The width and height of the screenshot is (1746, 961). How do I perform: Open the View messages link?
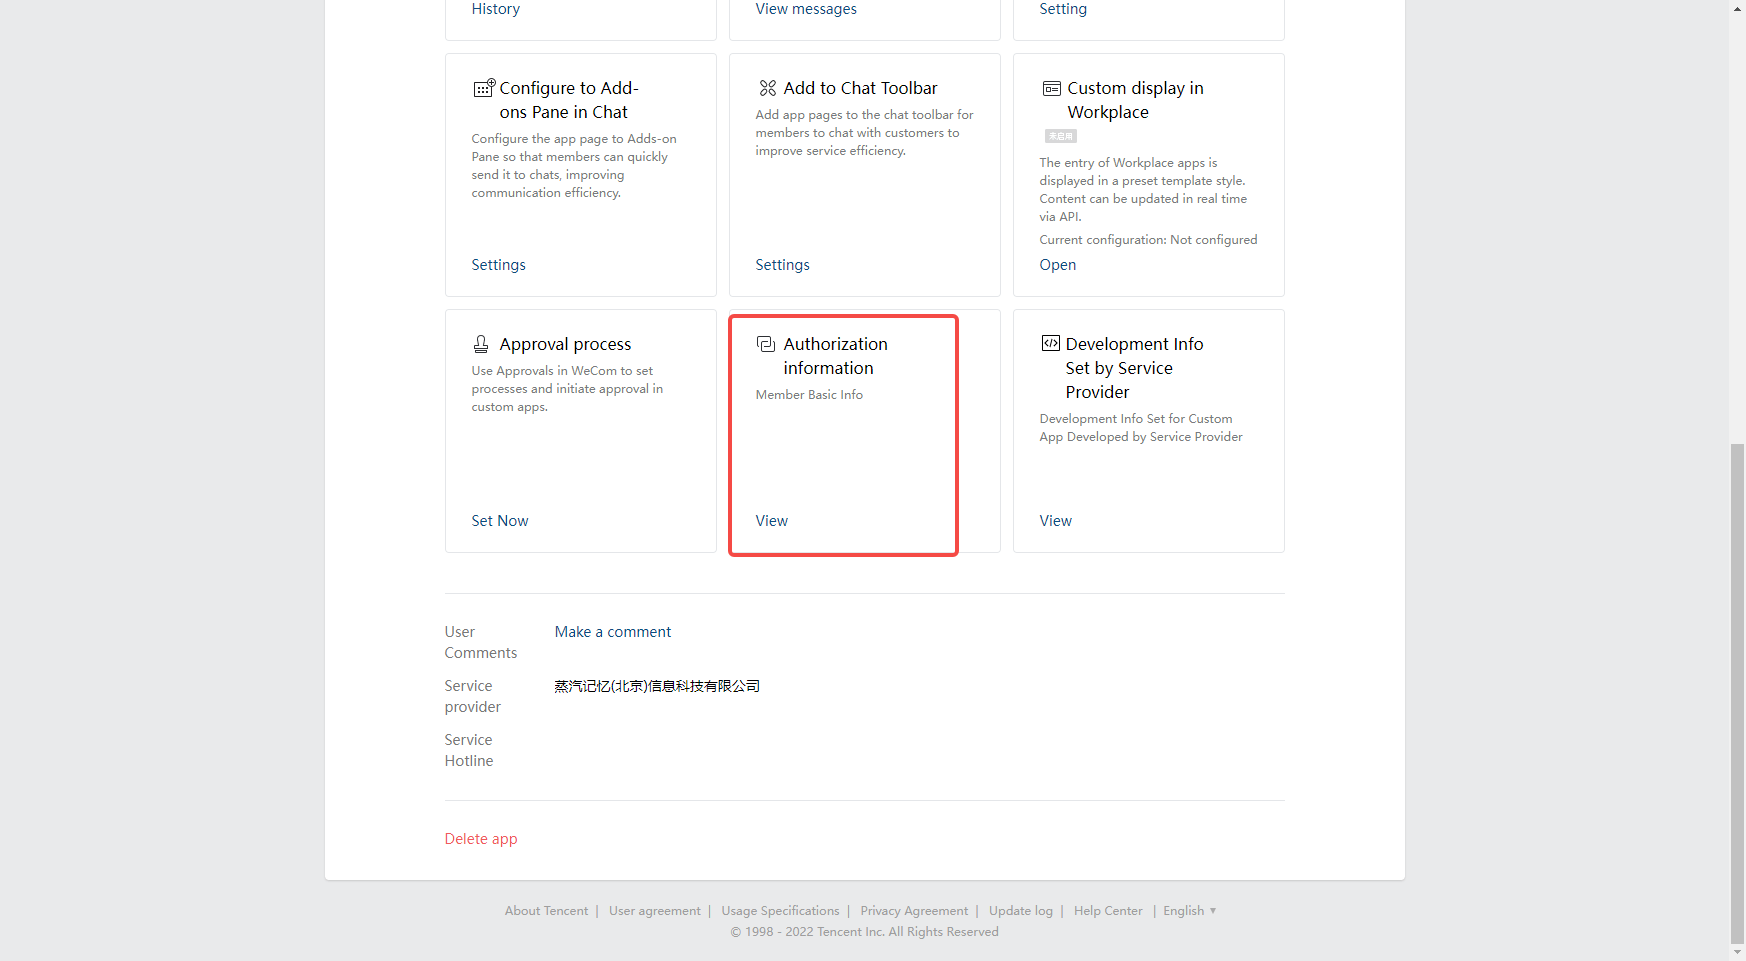[x=805, y=9]
